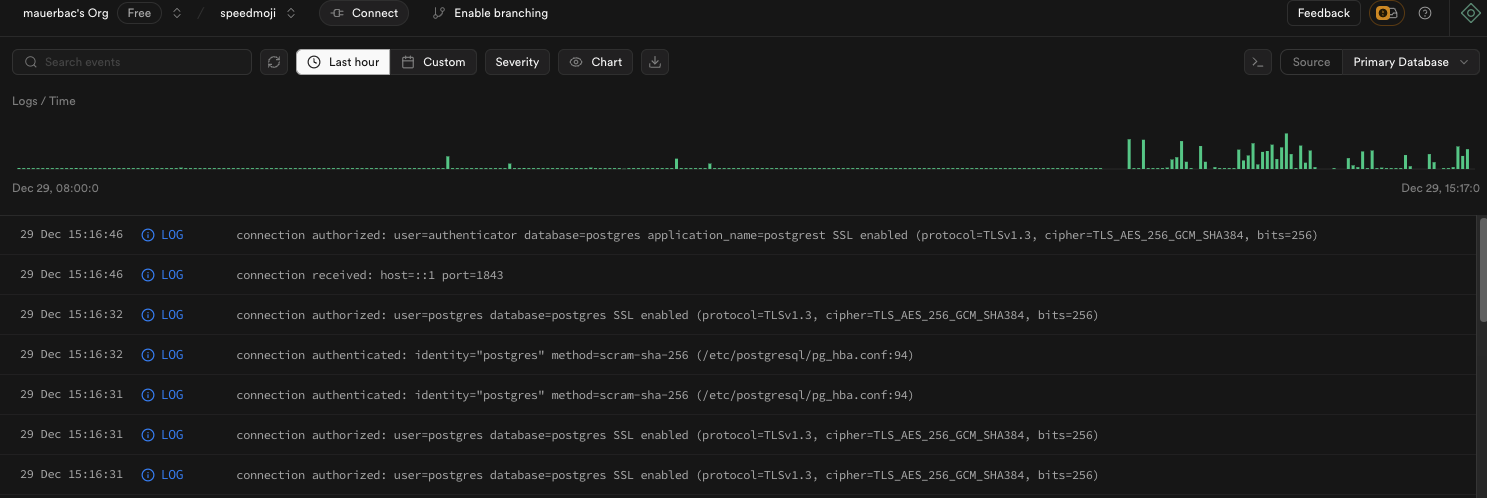Expand the speedmoji project switcher chevrons
The image size is (1487, 498).
[x=291, y=13]
